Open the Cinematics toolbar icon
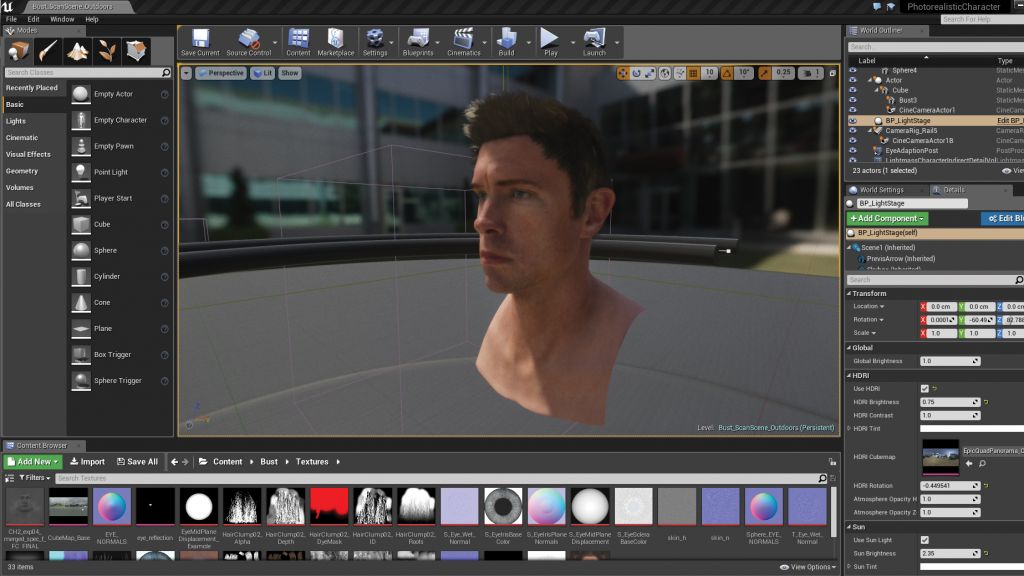The width and height of the screenshot is (1024, 576). coord(464,41)
